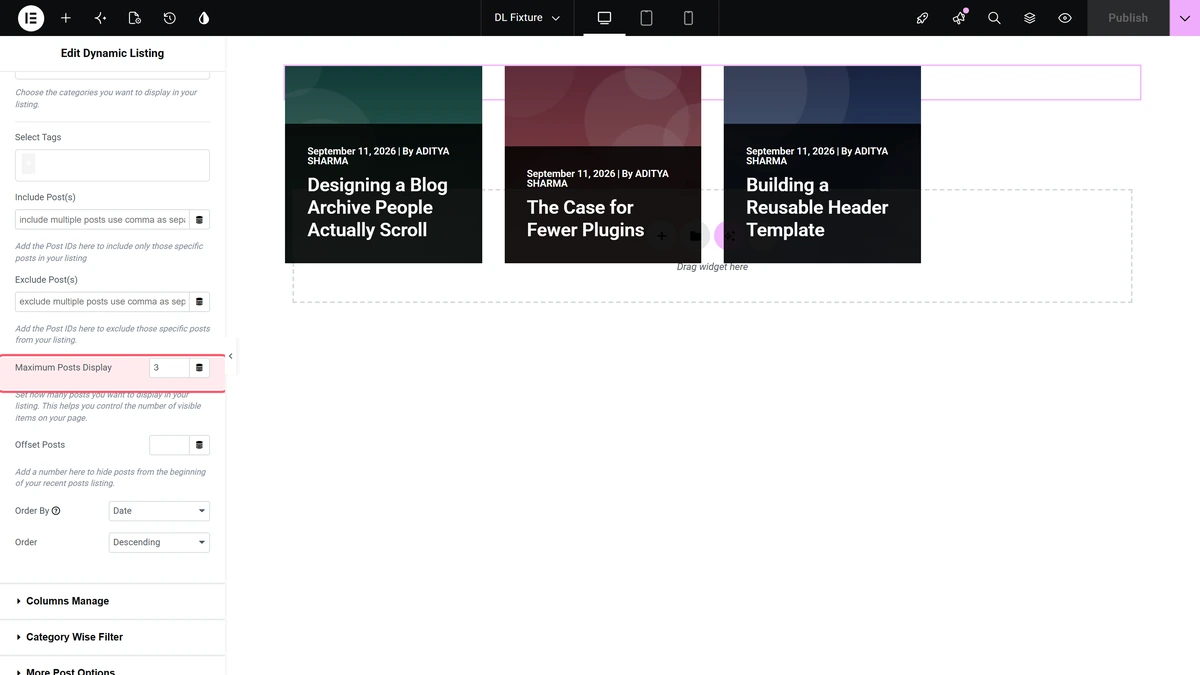Click the "Maximum Posts Display" label
The image size is (1200, 675).
(x=63, y=368)
